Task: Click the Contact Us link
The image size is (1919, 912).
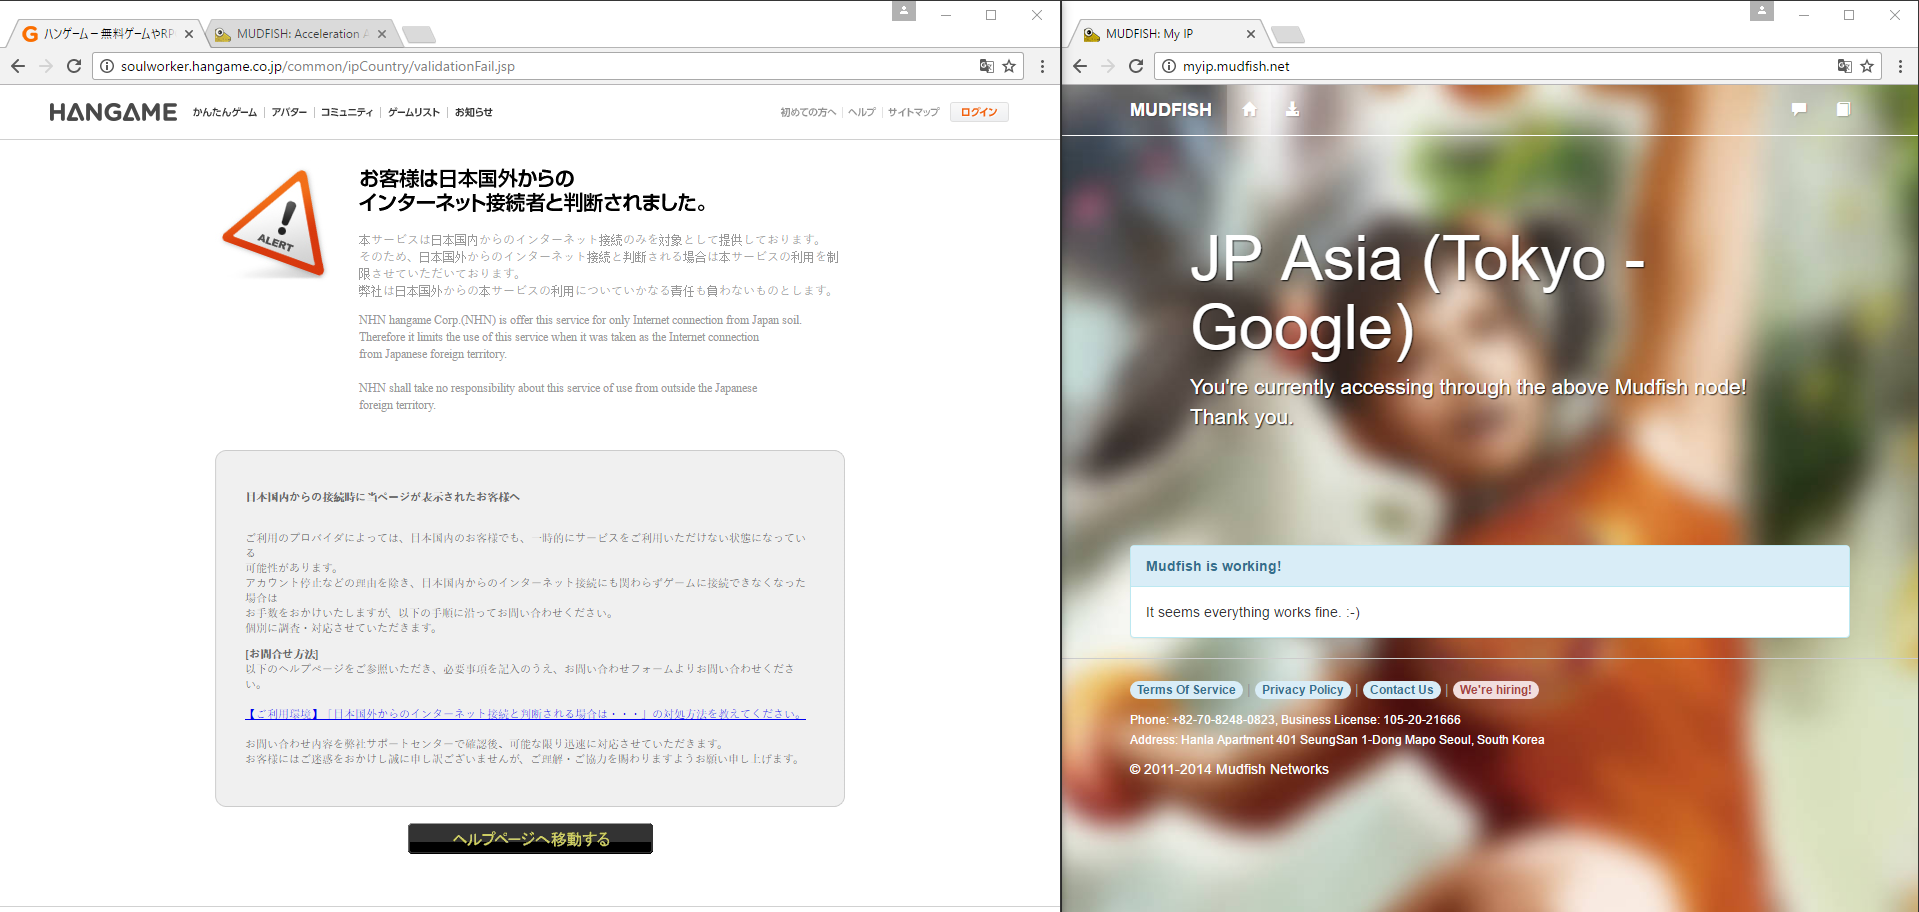Action: 1402,690
